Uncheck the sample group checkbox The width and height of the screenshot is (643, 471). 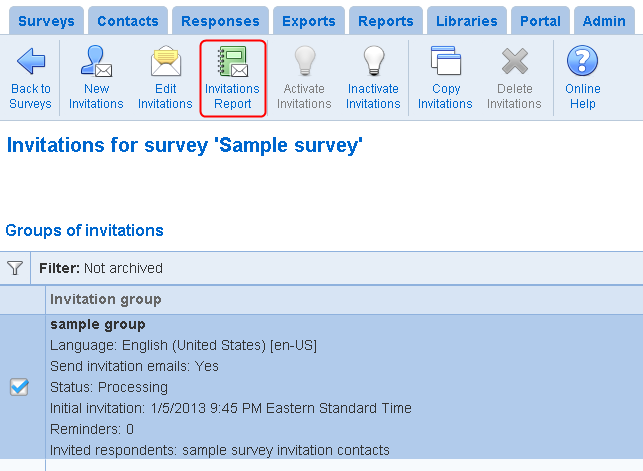point(19,387)
